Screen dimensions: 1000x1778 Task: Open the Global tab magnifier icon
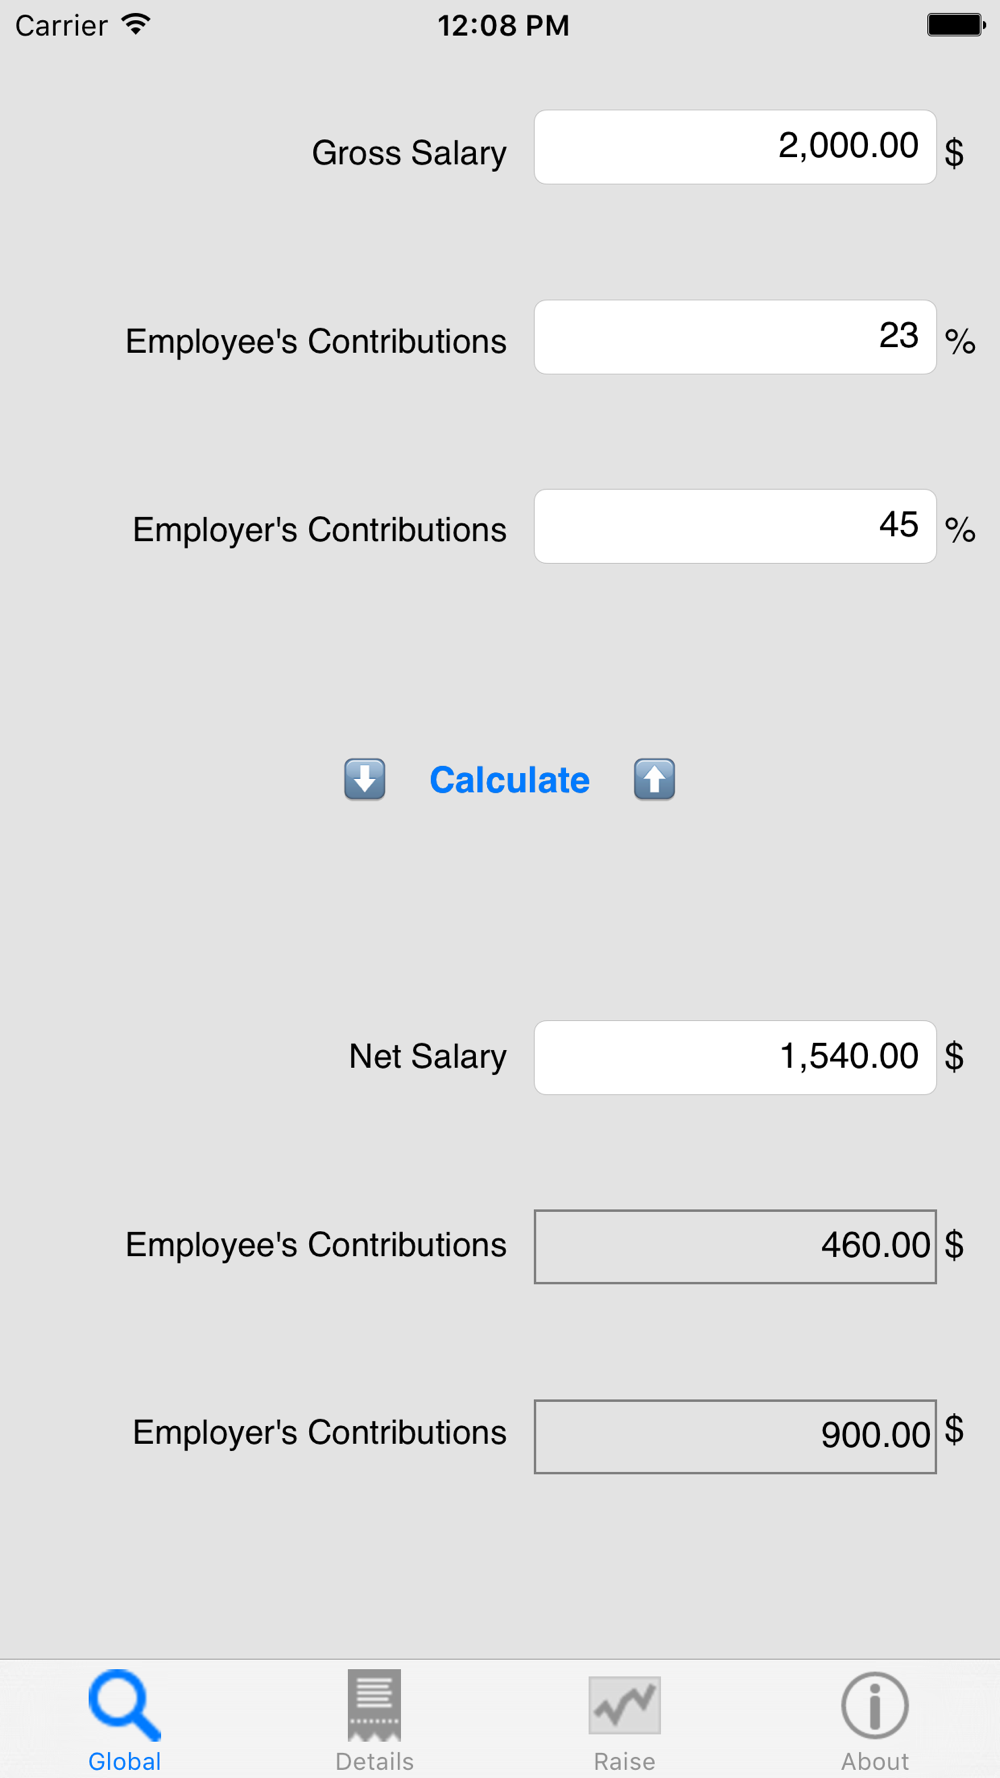124,1704
